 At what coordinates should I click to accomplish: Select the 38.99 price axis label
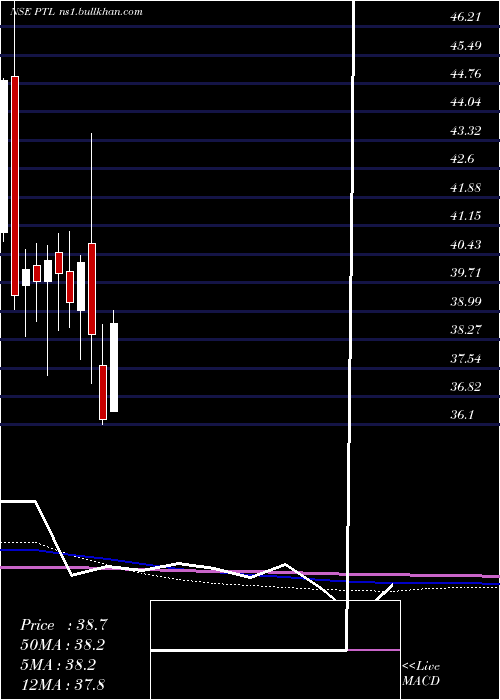465,302
